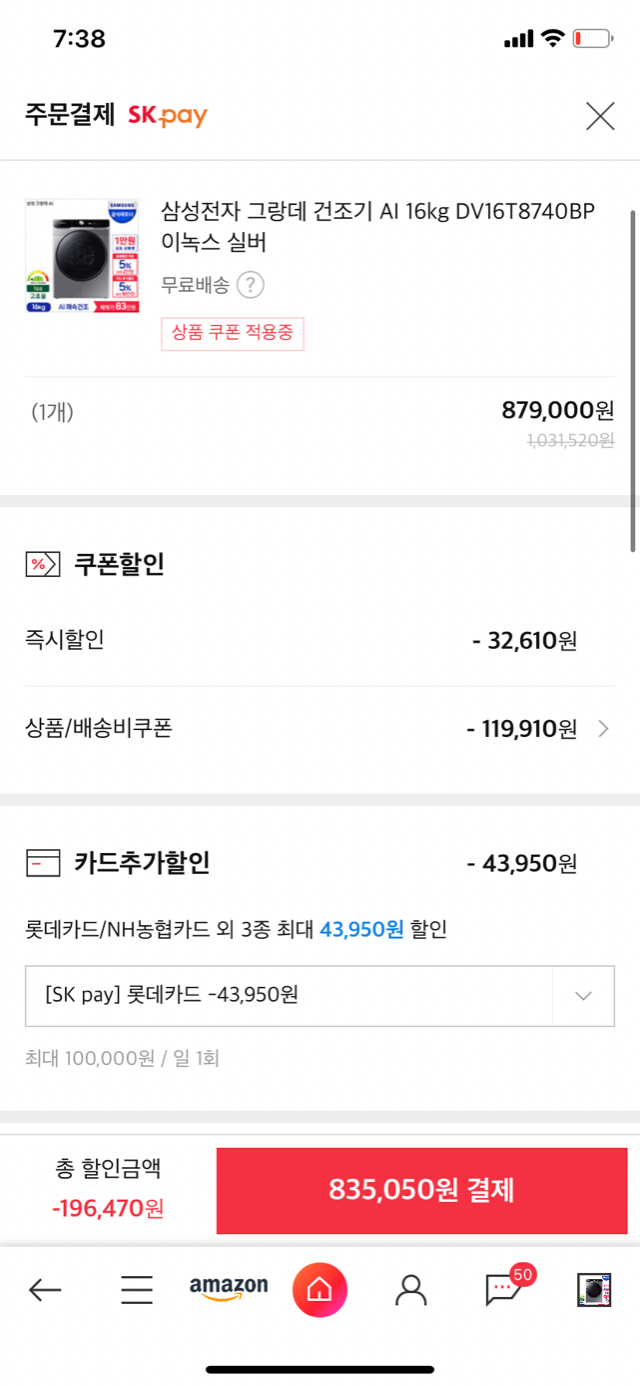Tap the card additional discount icon
Screen dimensions: 640x1386
click(43, 862)
